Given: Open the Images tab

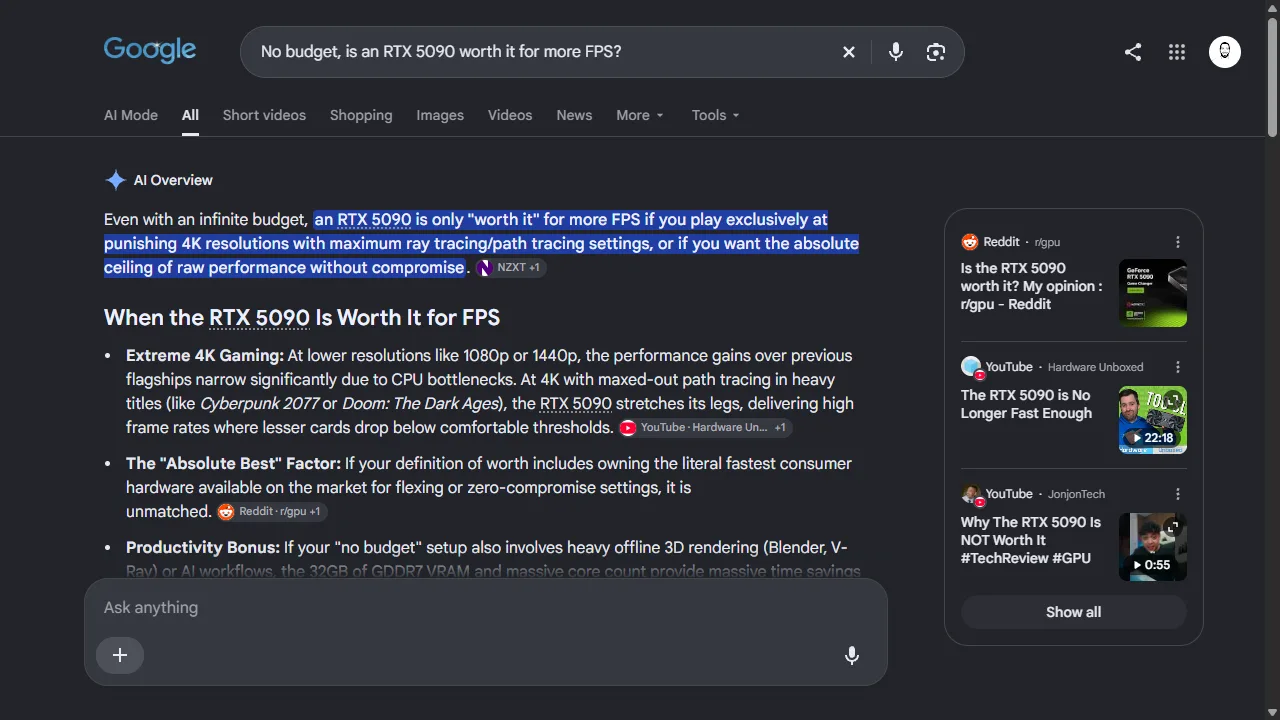Looking at the screenshot, I should (x=440, y=115).
